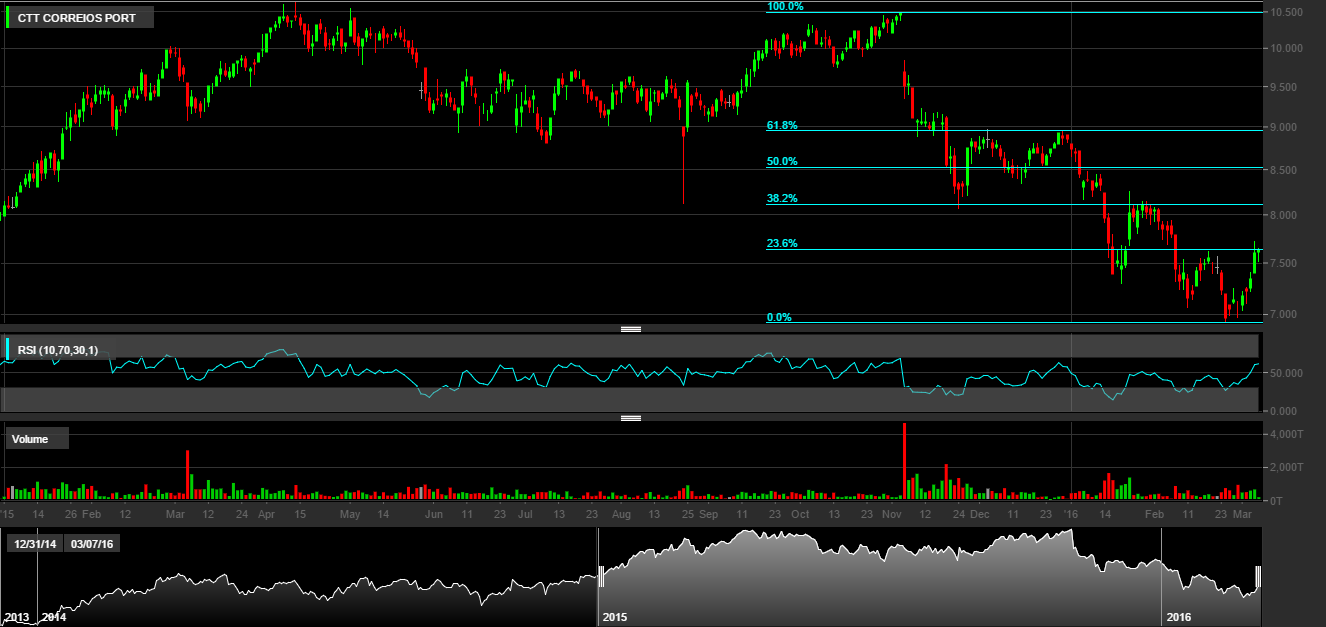Click the '16 year label on the time axis
The width and height of the screenshot is (1326, 627).
point(1071,514)
